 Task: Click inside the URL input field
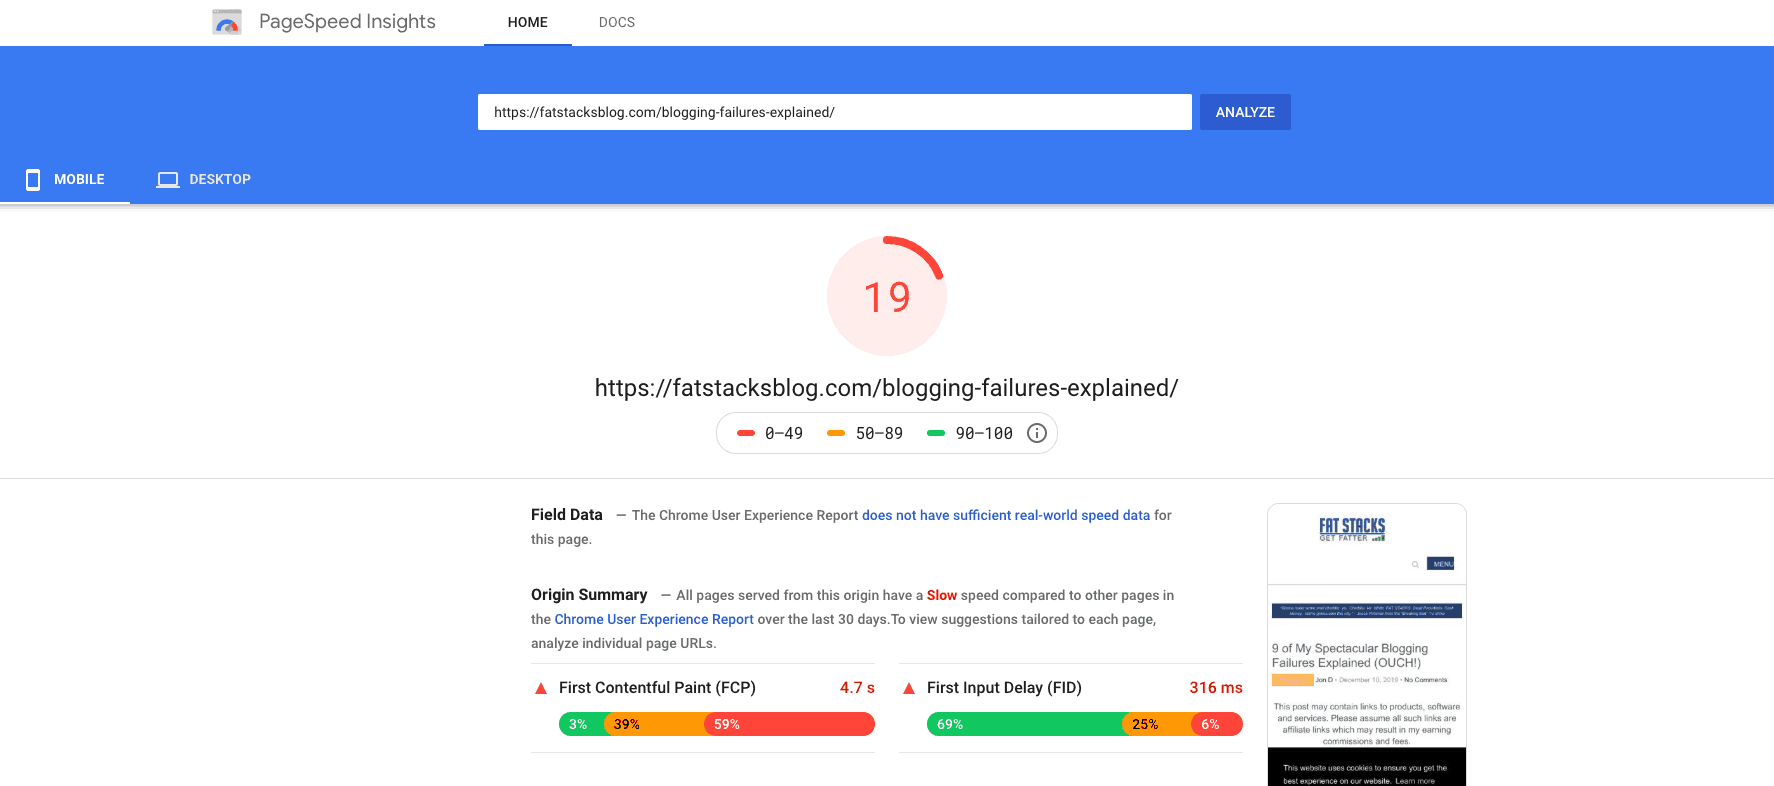tap(834, 111)
